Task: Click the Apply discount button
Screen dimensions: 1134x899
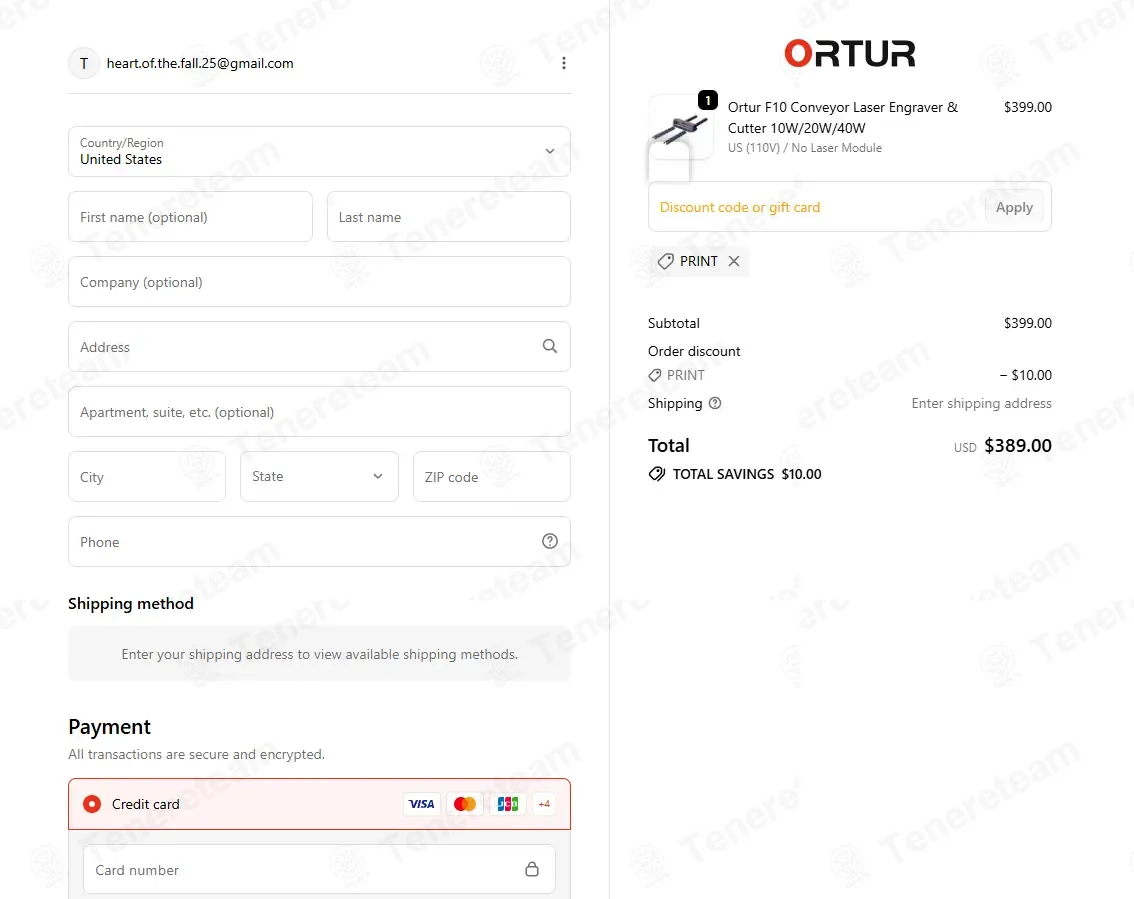Action: (1014, 207)
